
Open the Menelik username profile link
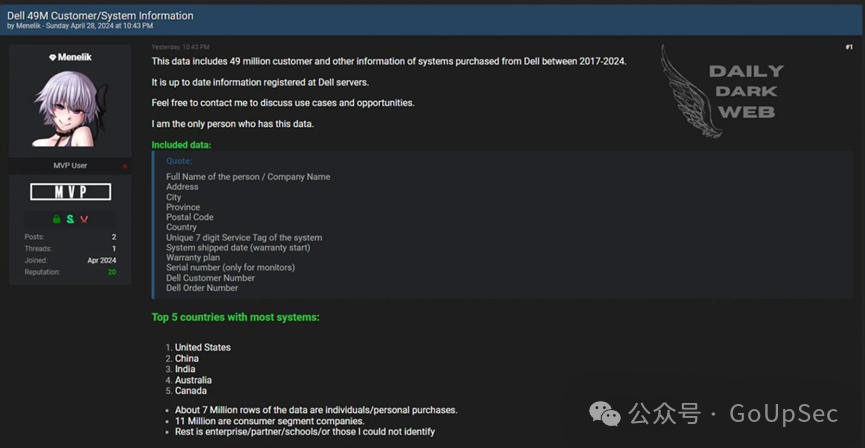pos(74,58)
